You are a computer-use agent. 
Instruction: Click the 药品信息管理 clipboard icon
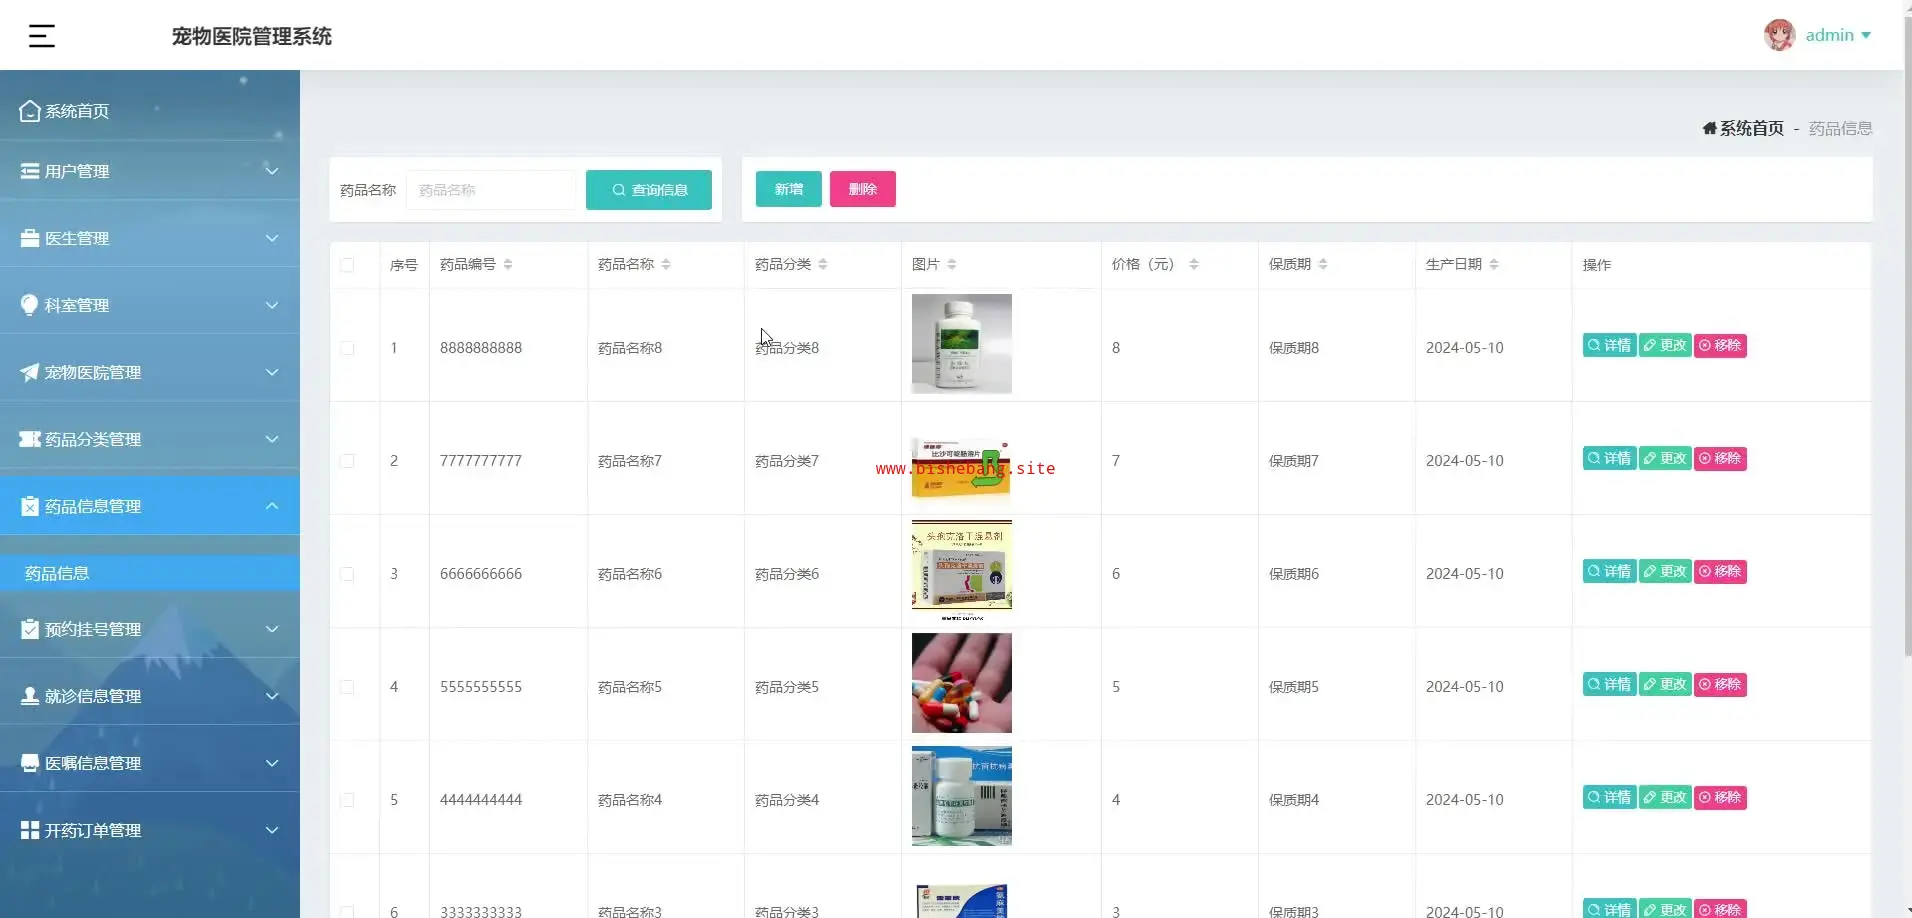30,506
